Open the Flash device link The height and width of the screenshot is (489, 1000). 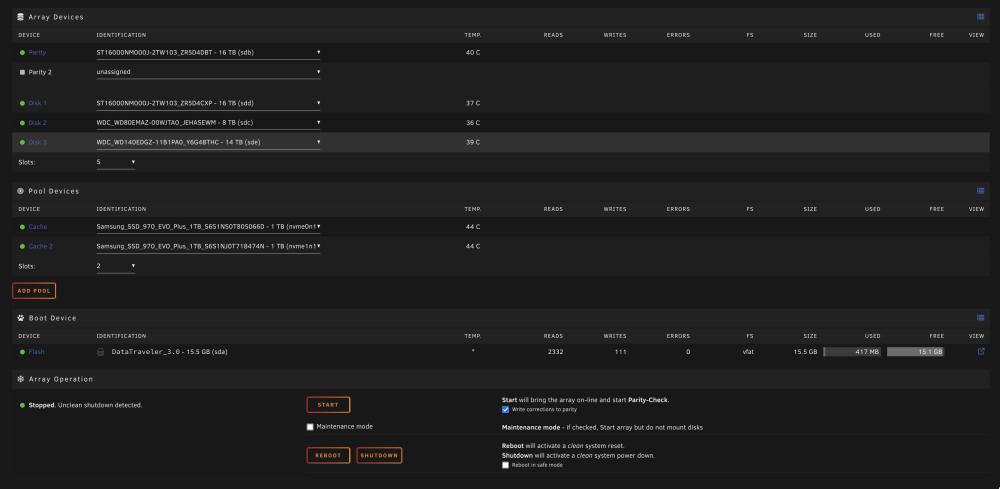pos(36,352)
